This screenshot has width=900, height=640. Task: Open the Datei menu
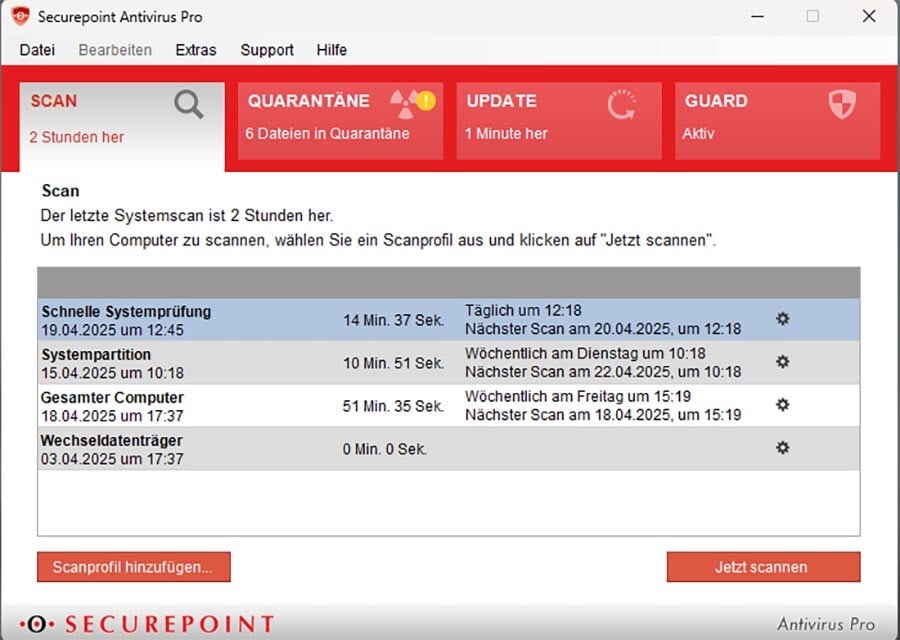click(x=37, y=50)
